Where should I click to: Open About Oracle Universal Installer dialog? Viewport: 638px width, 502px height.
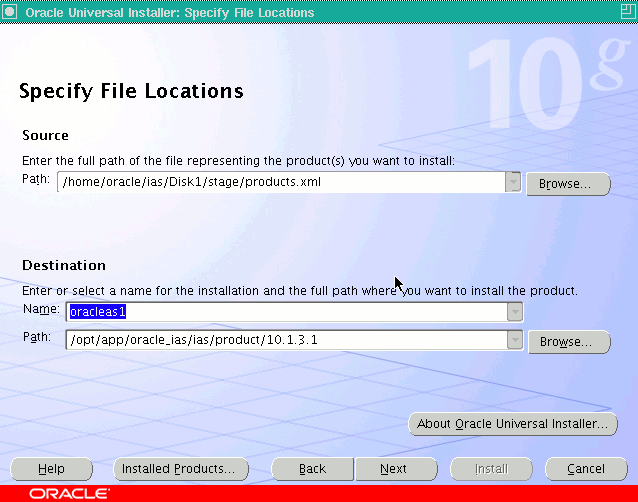click(x=513, y=424)
